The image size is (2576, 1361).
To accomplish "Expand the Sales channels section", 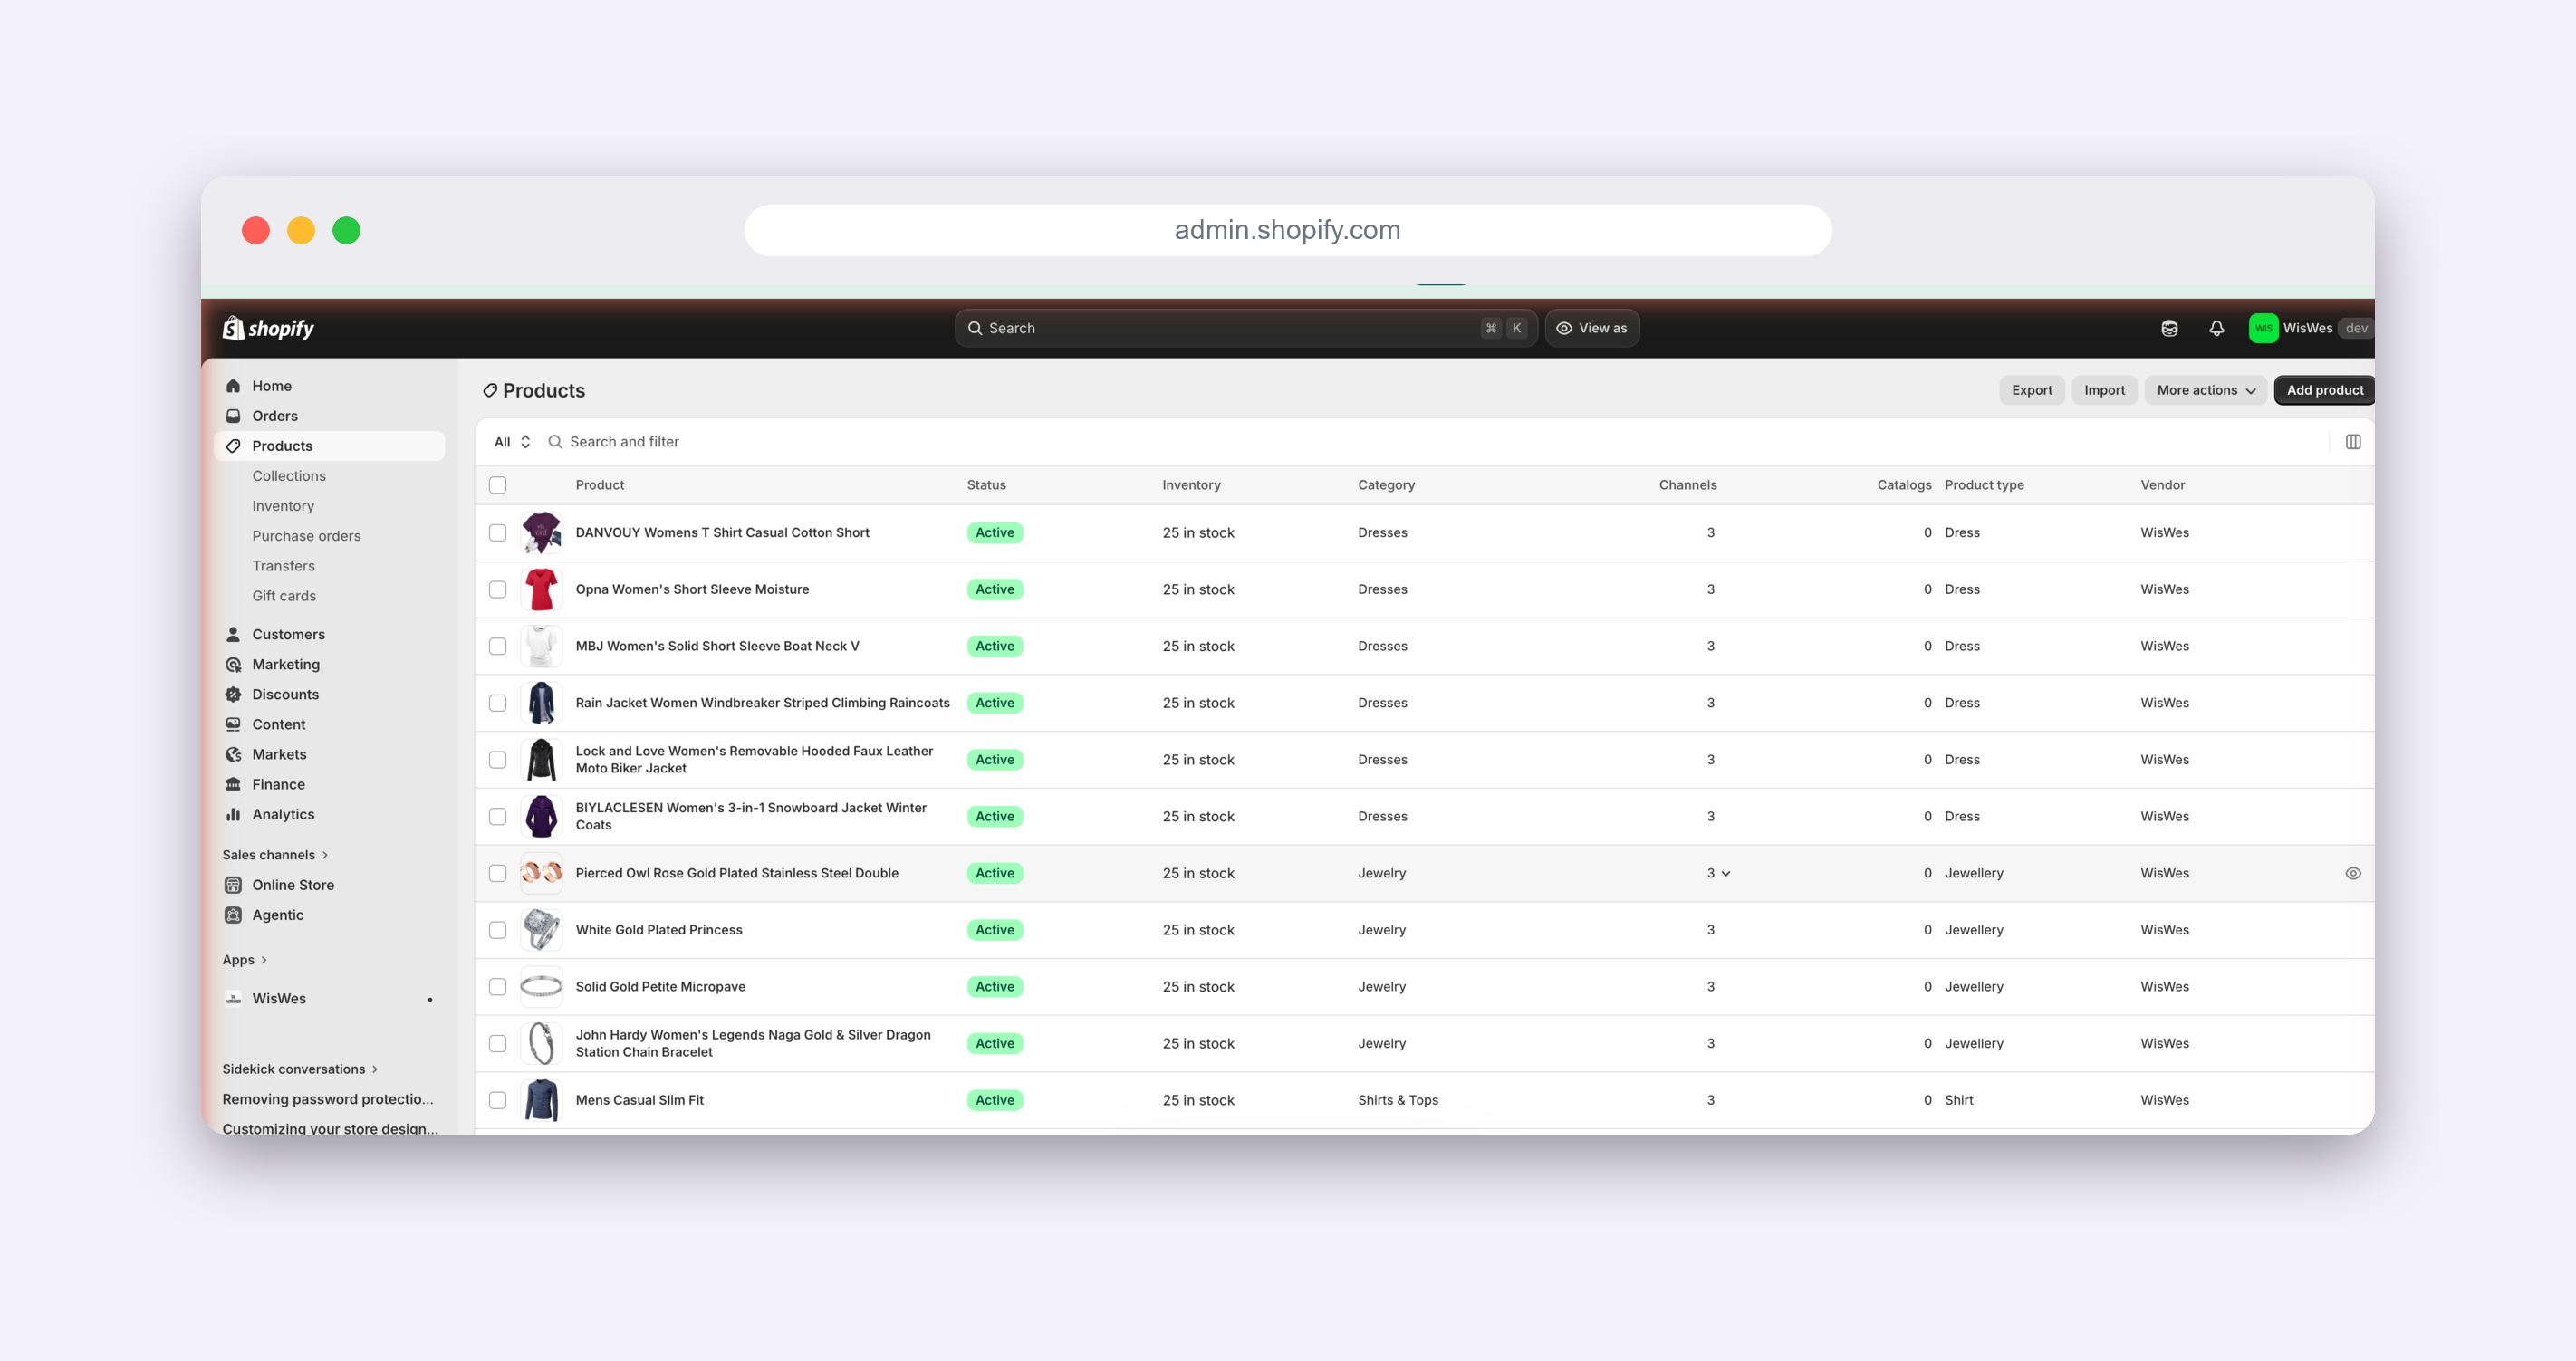I will click(x=275, y=855).
